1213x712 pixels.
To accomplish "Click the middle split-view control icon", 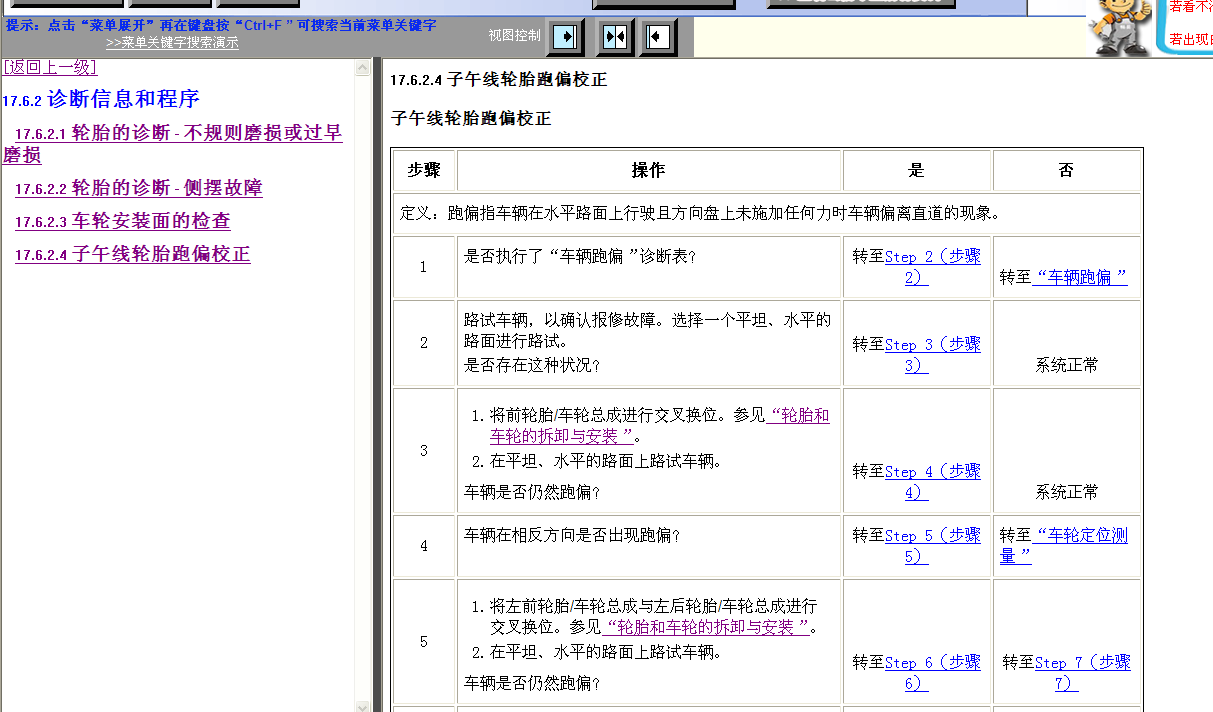I will tap(615, 37).
